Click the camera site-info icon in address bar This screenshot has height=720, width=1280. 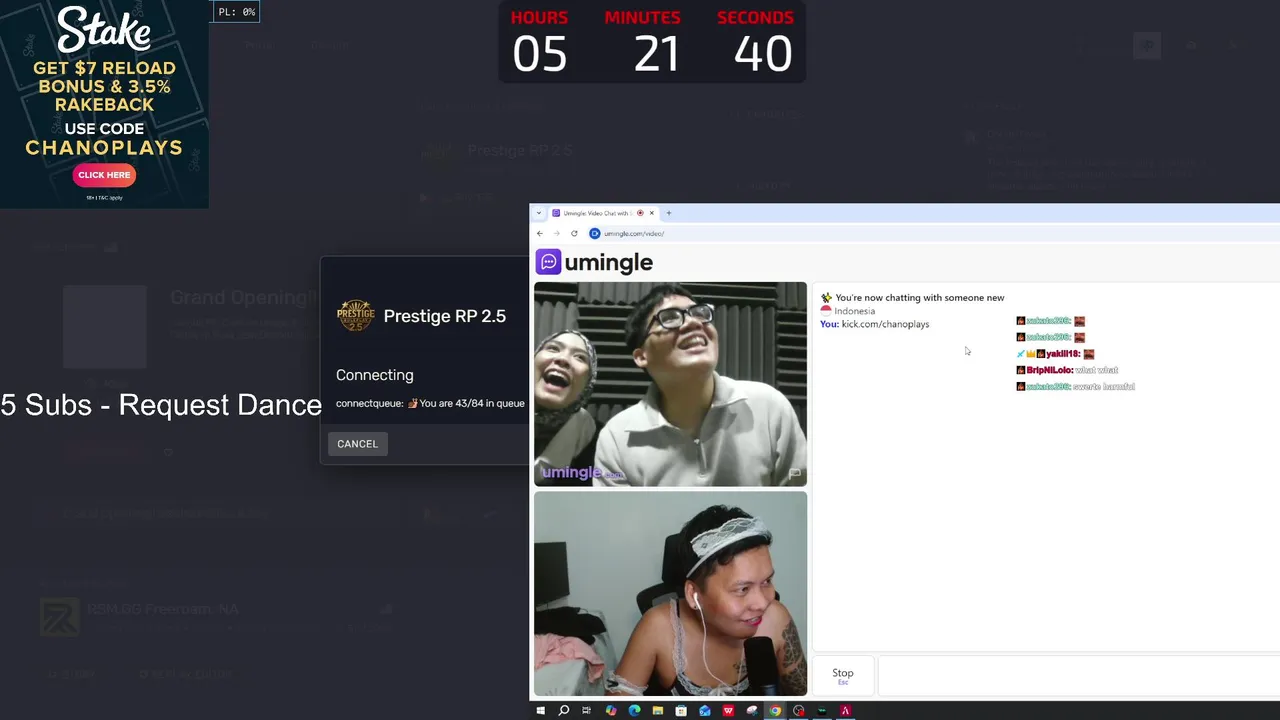point(594,233)
